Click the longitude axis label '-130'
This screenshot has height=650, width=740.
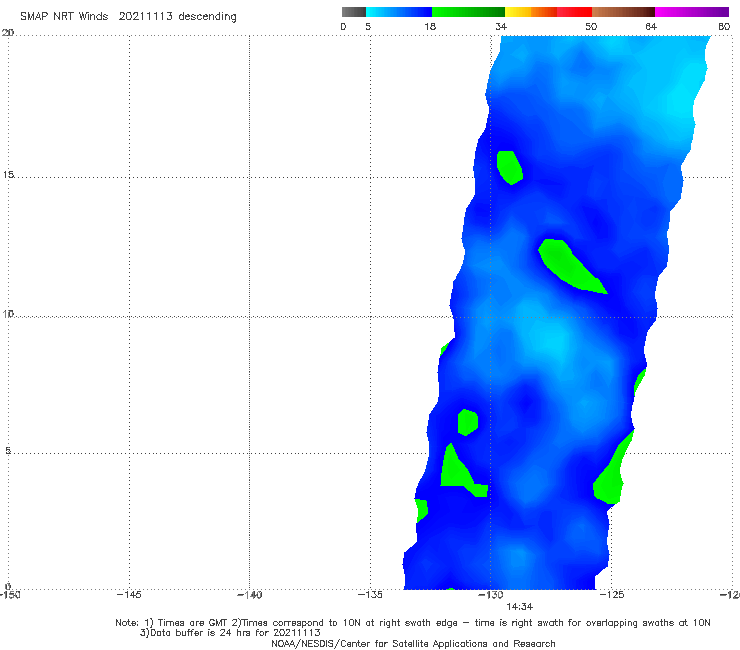pos(490,595)
